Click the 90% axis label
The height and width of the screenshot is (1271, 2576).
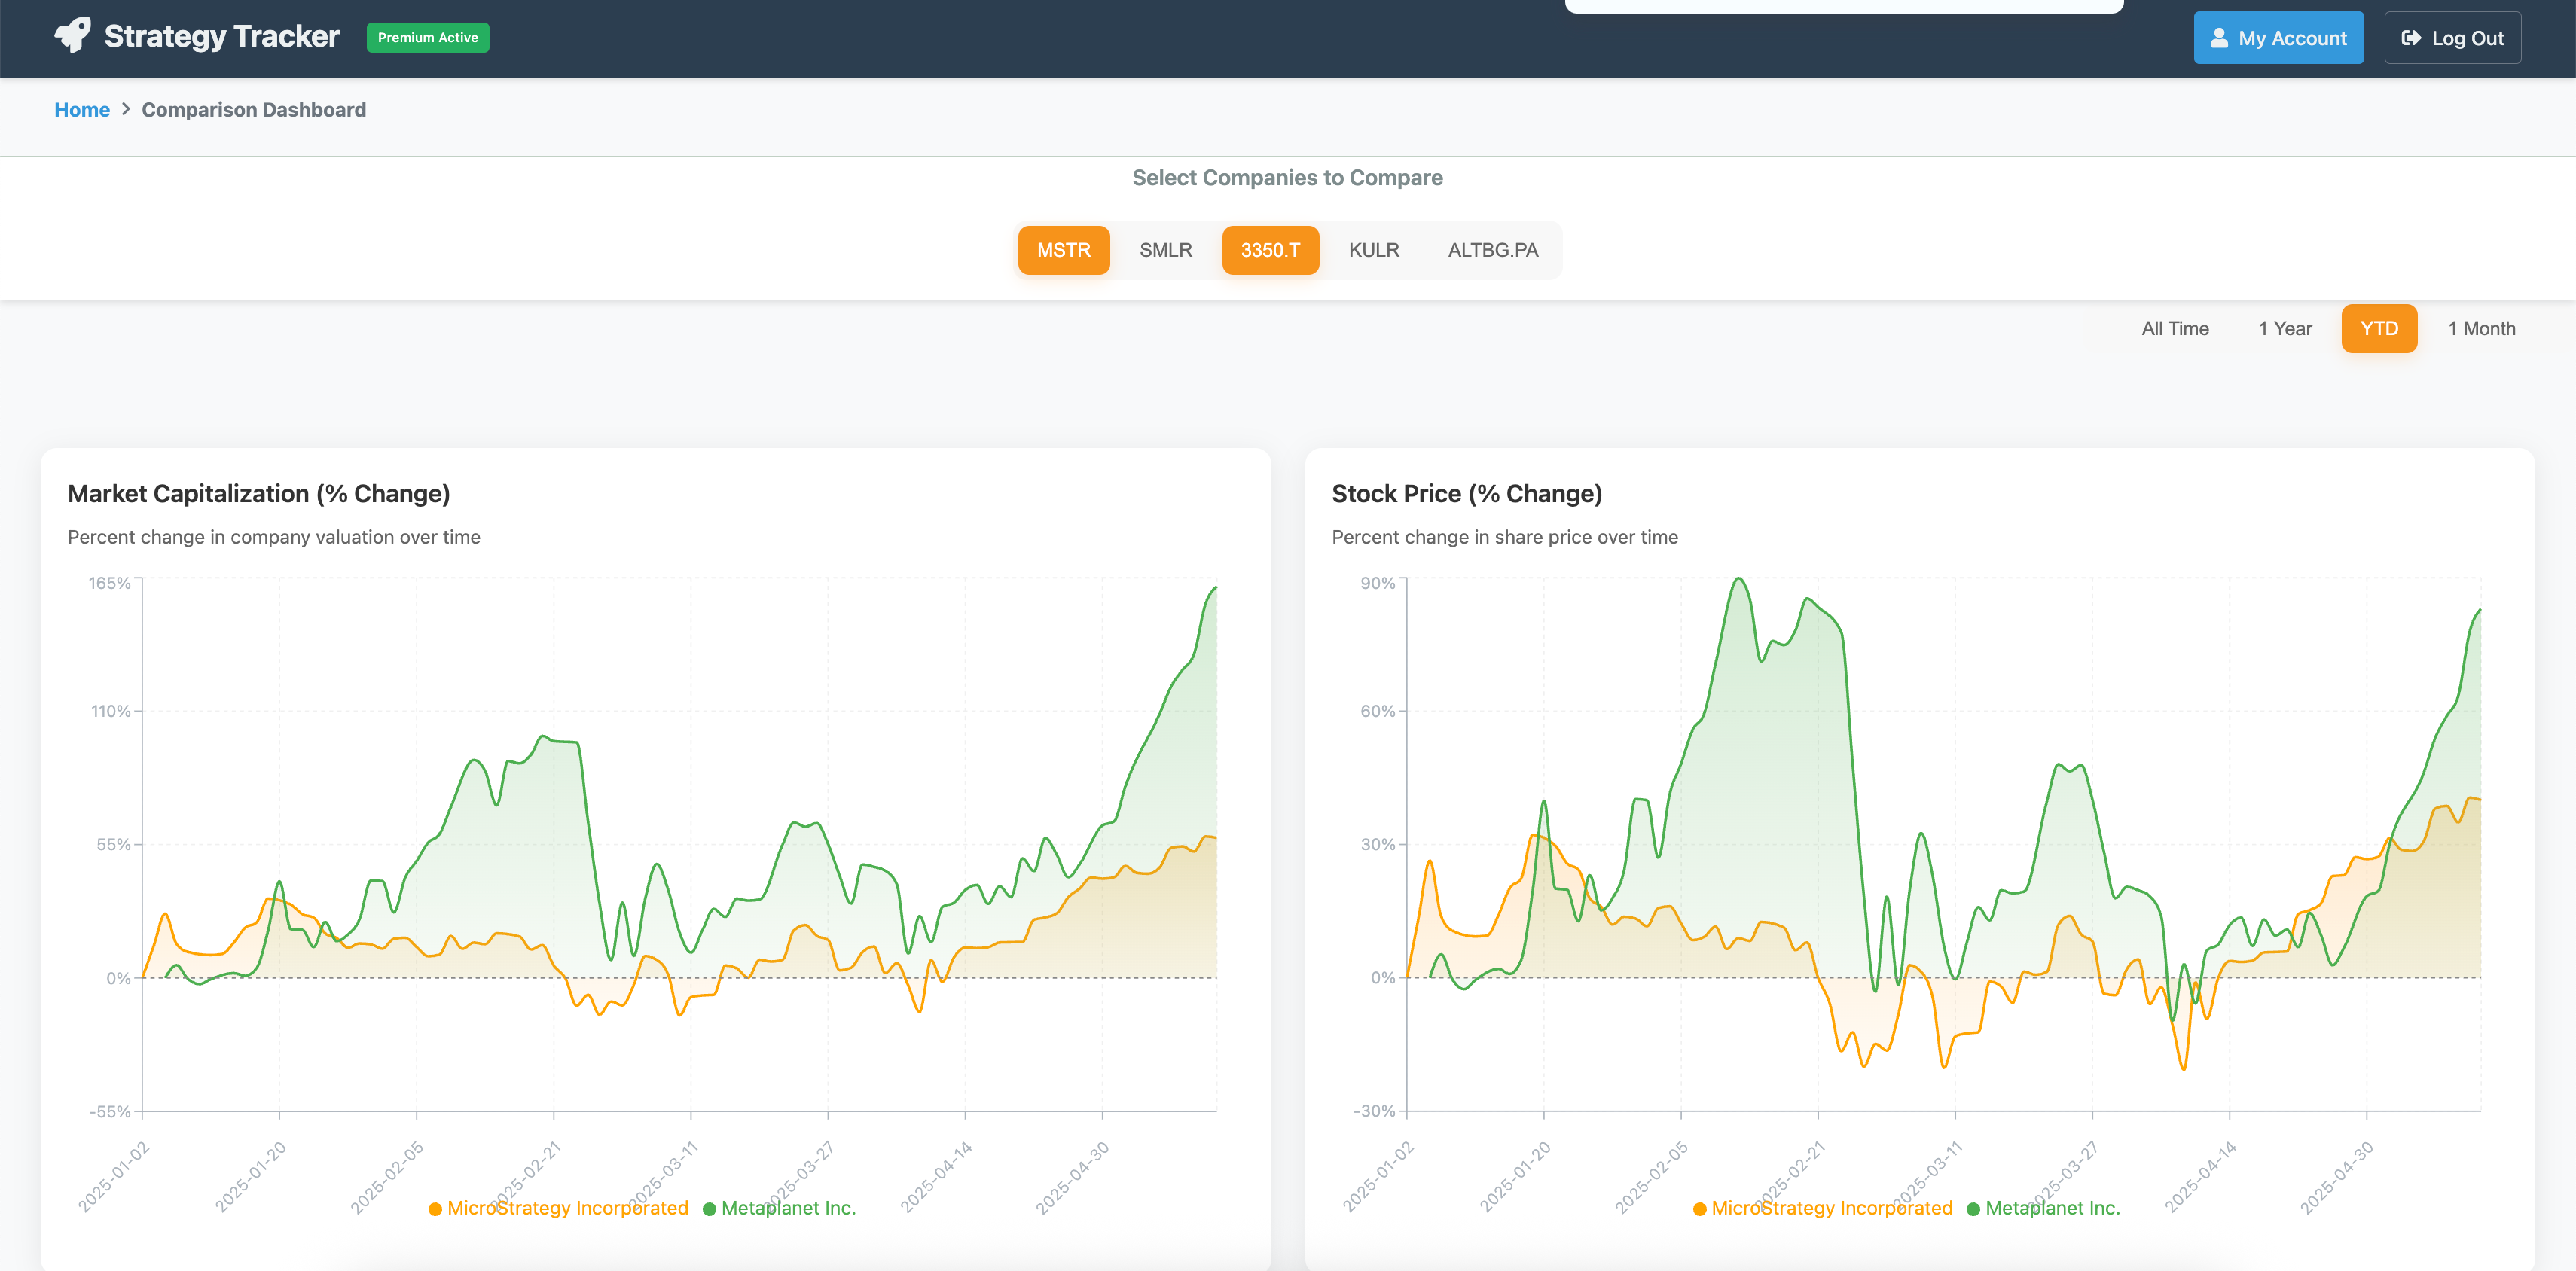click(1378, 583)
